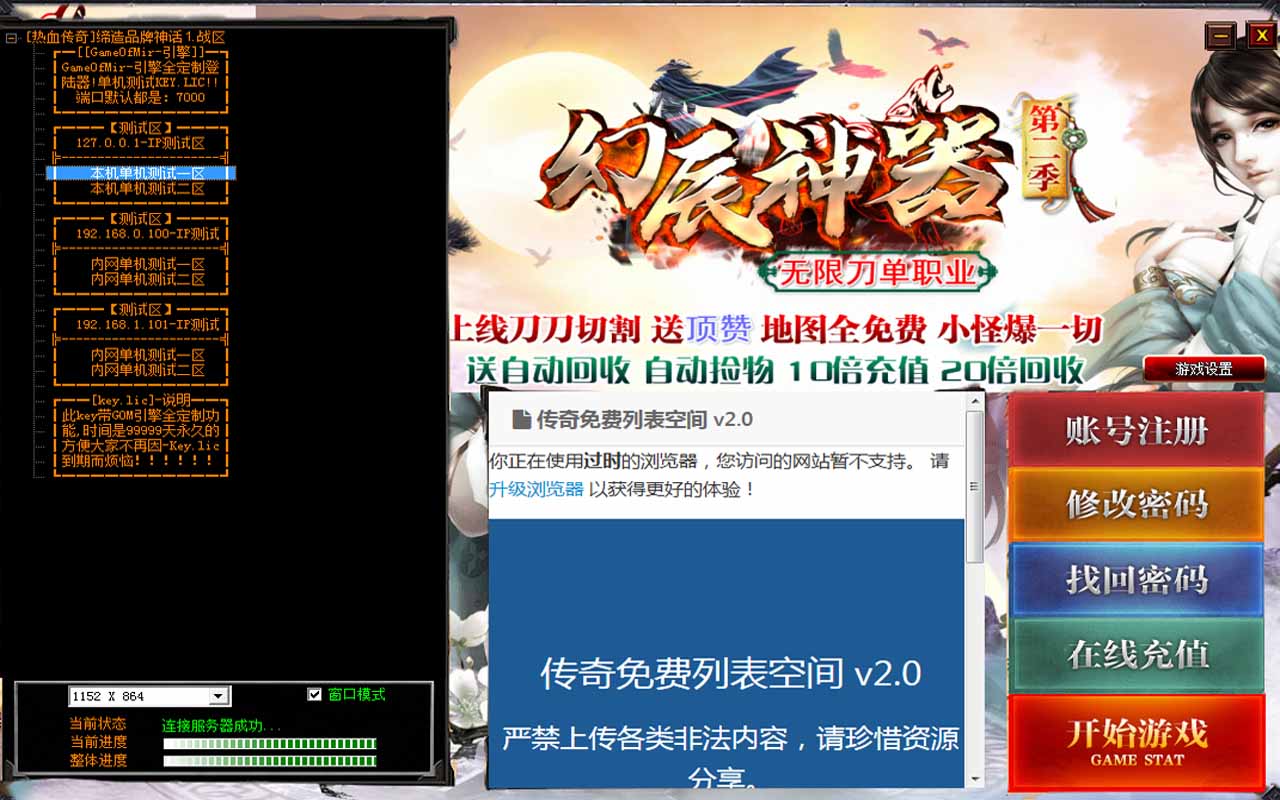Close the launcher with the X button
1280x800 pixels.
point(1259,37)
